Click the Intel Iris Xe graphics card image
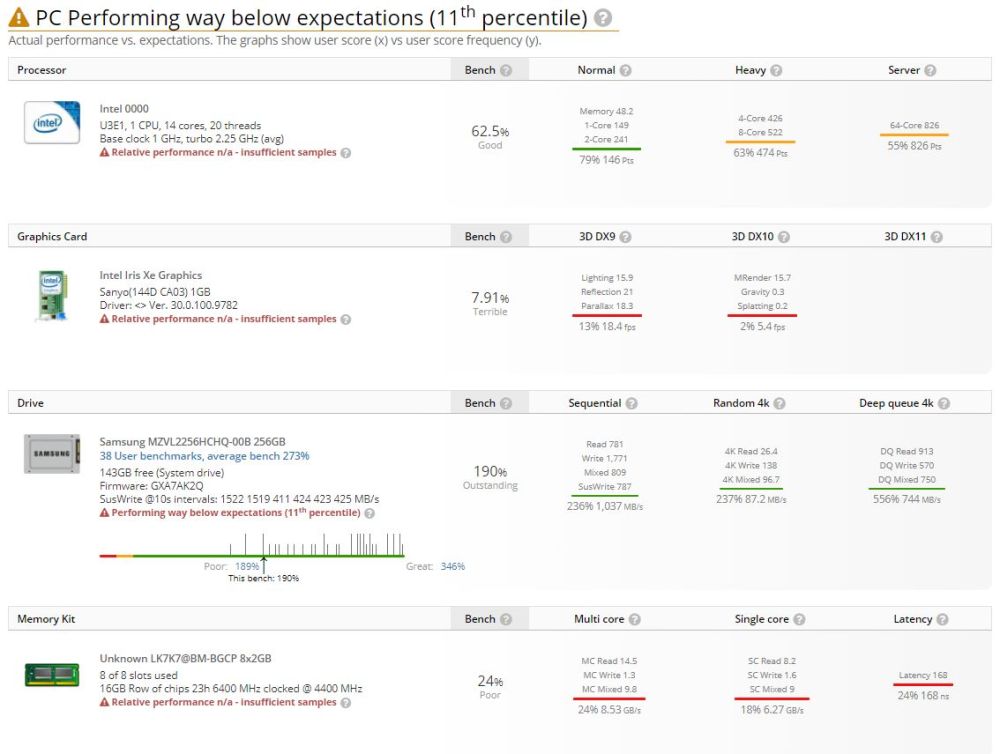The width and height of the screenshot is (1000, 754). pos(52,294)
